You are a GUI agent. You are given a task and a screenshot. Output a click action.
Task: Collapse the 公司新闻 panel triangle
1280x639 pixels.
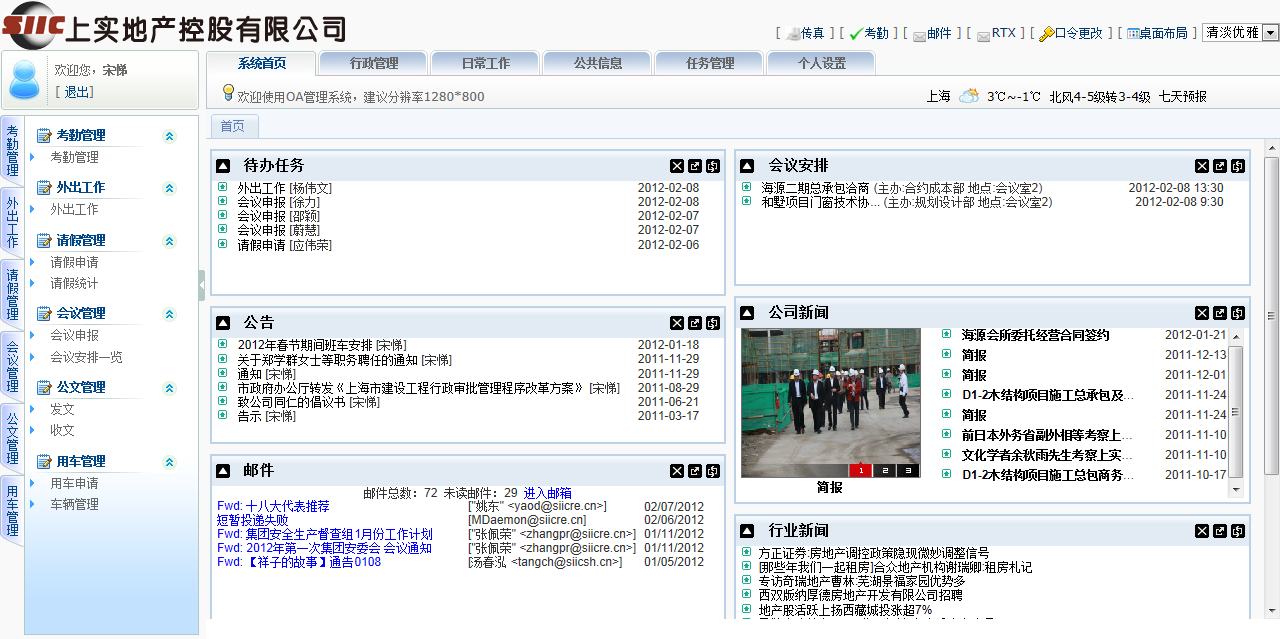coord(747,313)
